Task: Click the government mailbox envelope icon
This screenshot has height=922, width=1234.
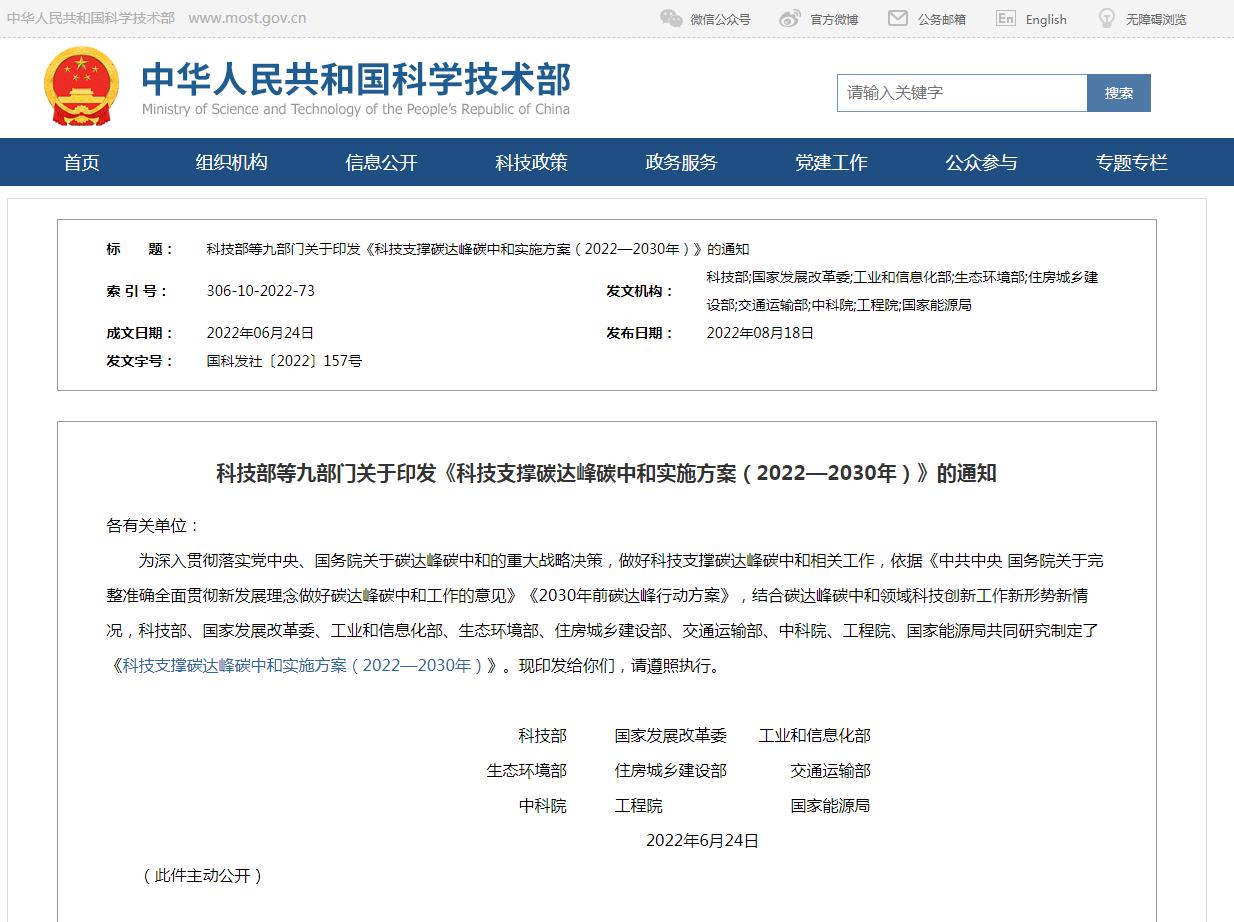Action: [898, 18]
